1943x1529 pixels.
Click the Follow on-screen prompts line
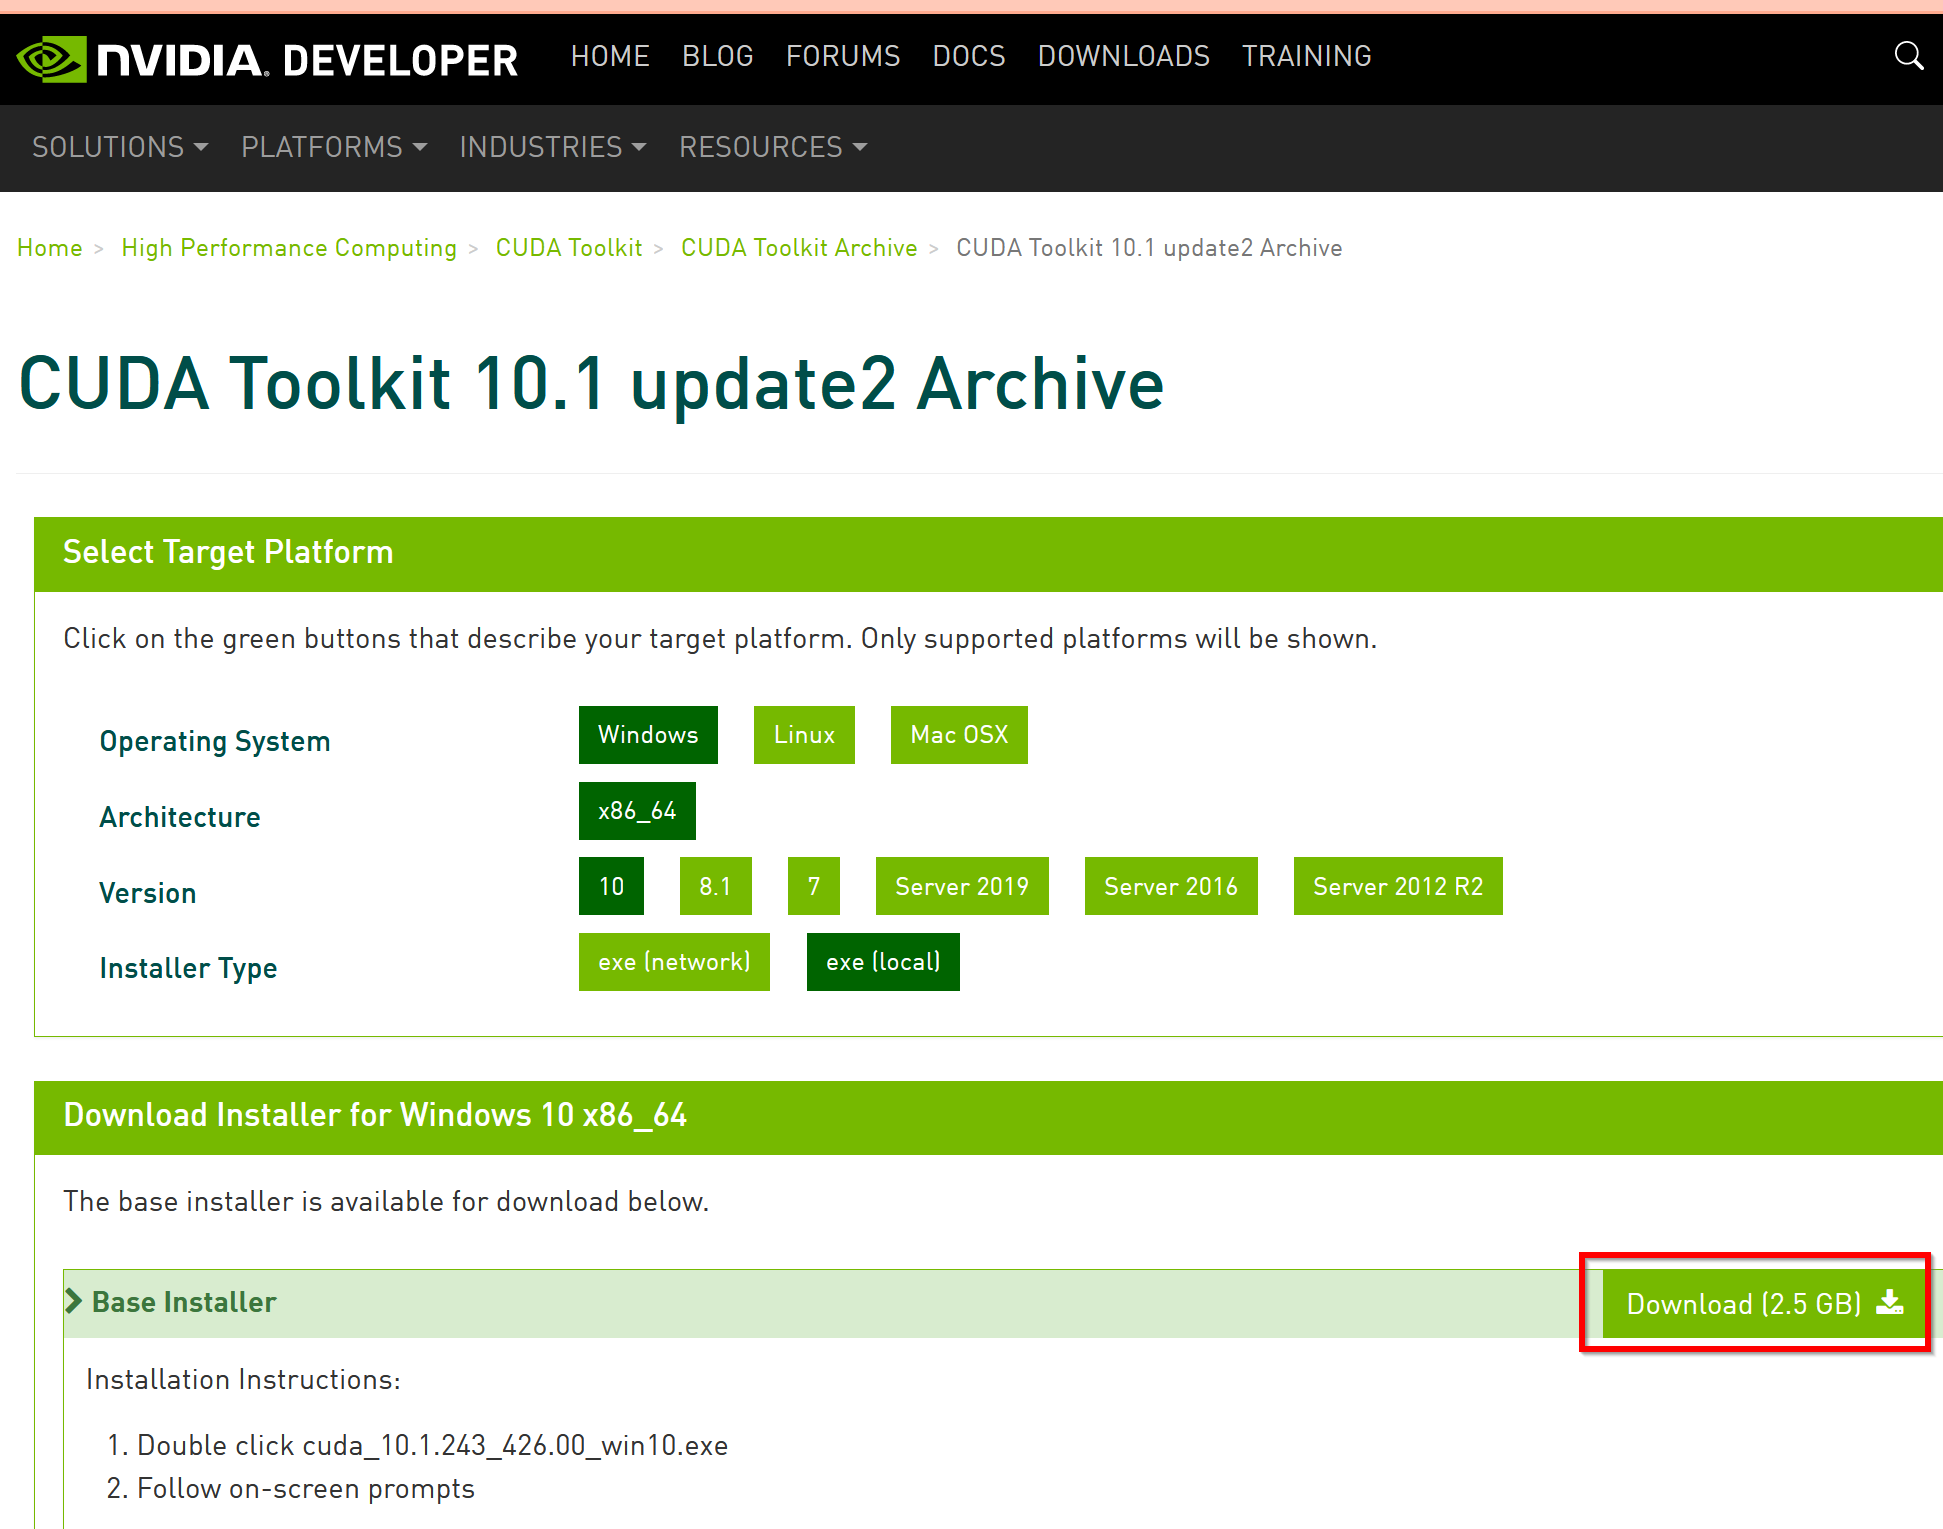(306, 1488)
